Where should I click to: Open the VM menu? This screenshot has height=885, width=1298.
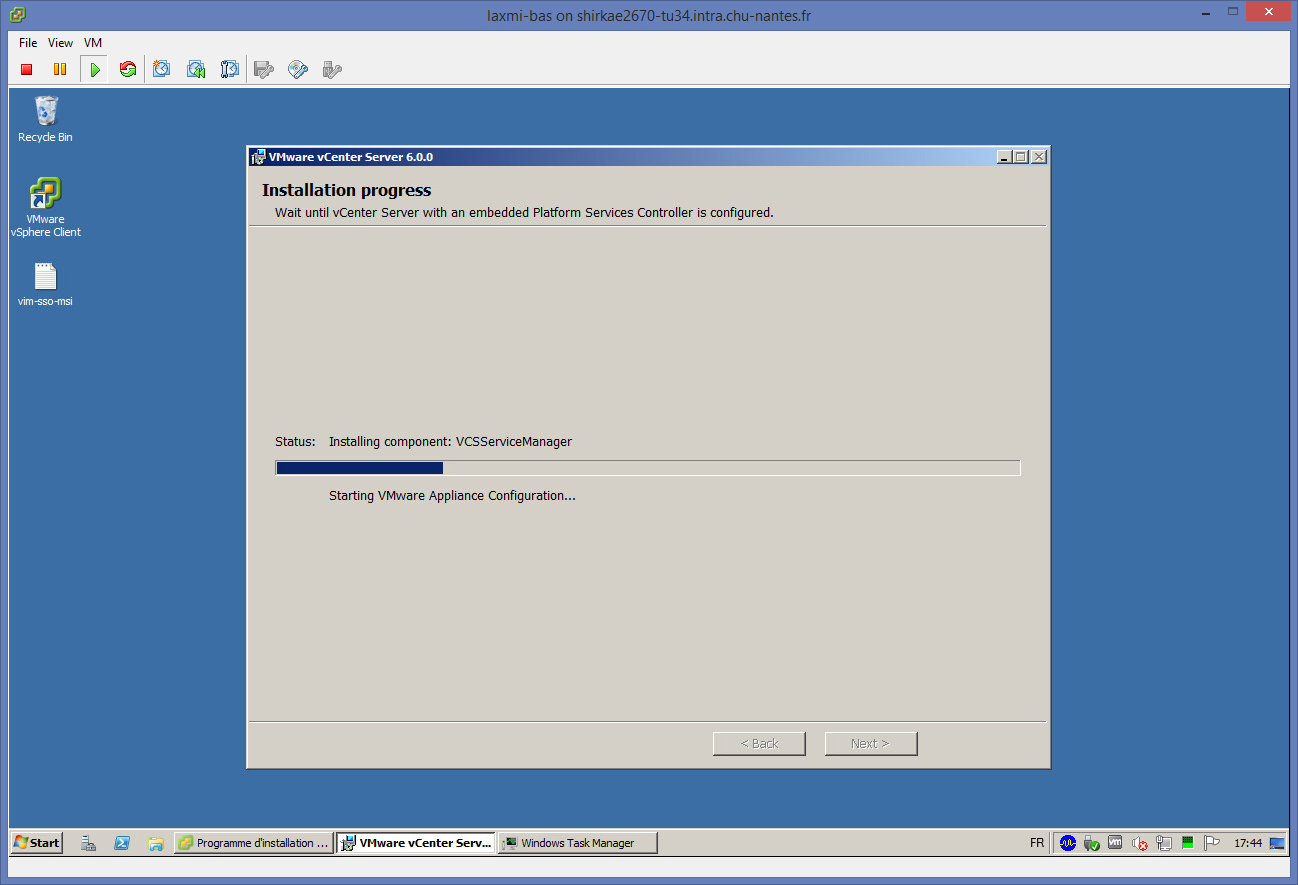click(93, 43)
